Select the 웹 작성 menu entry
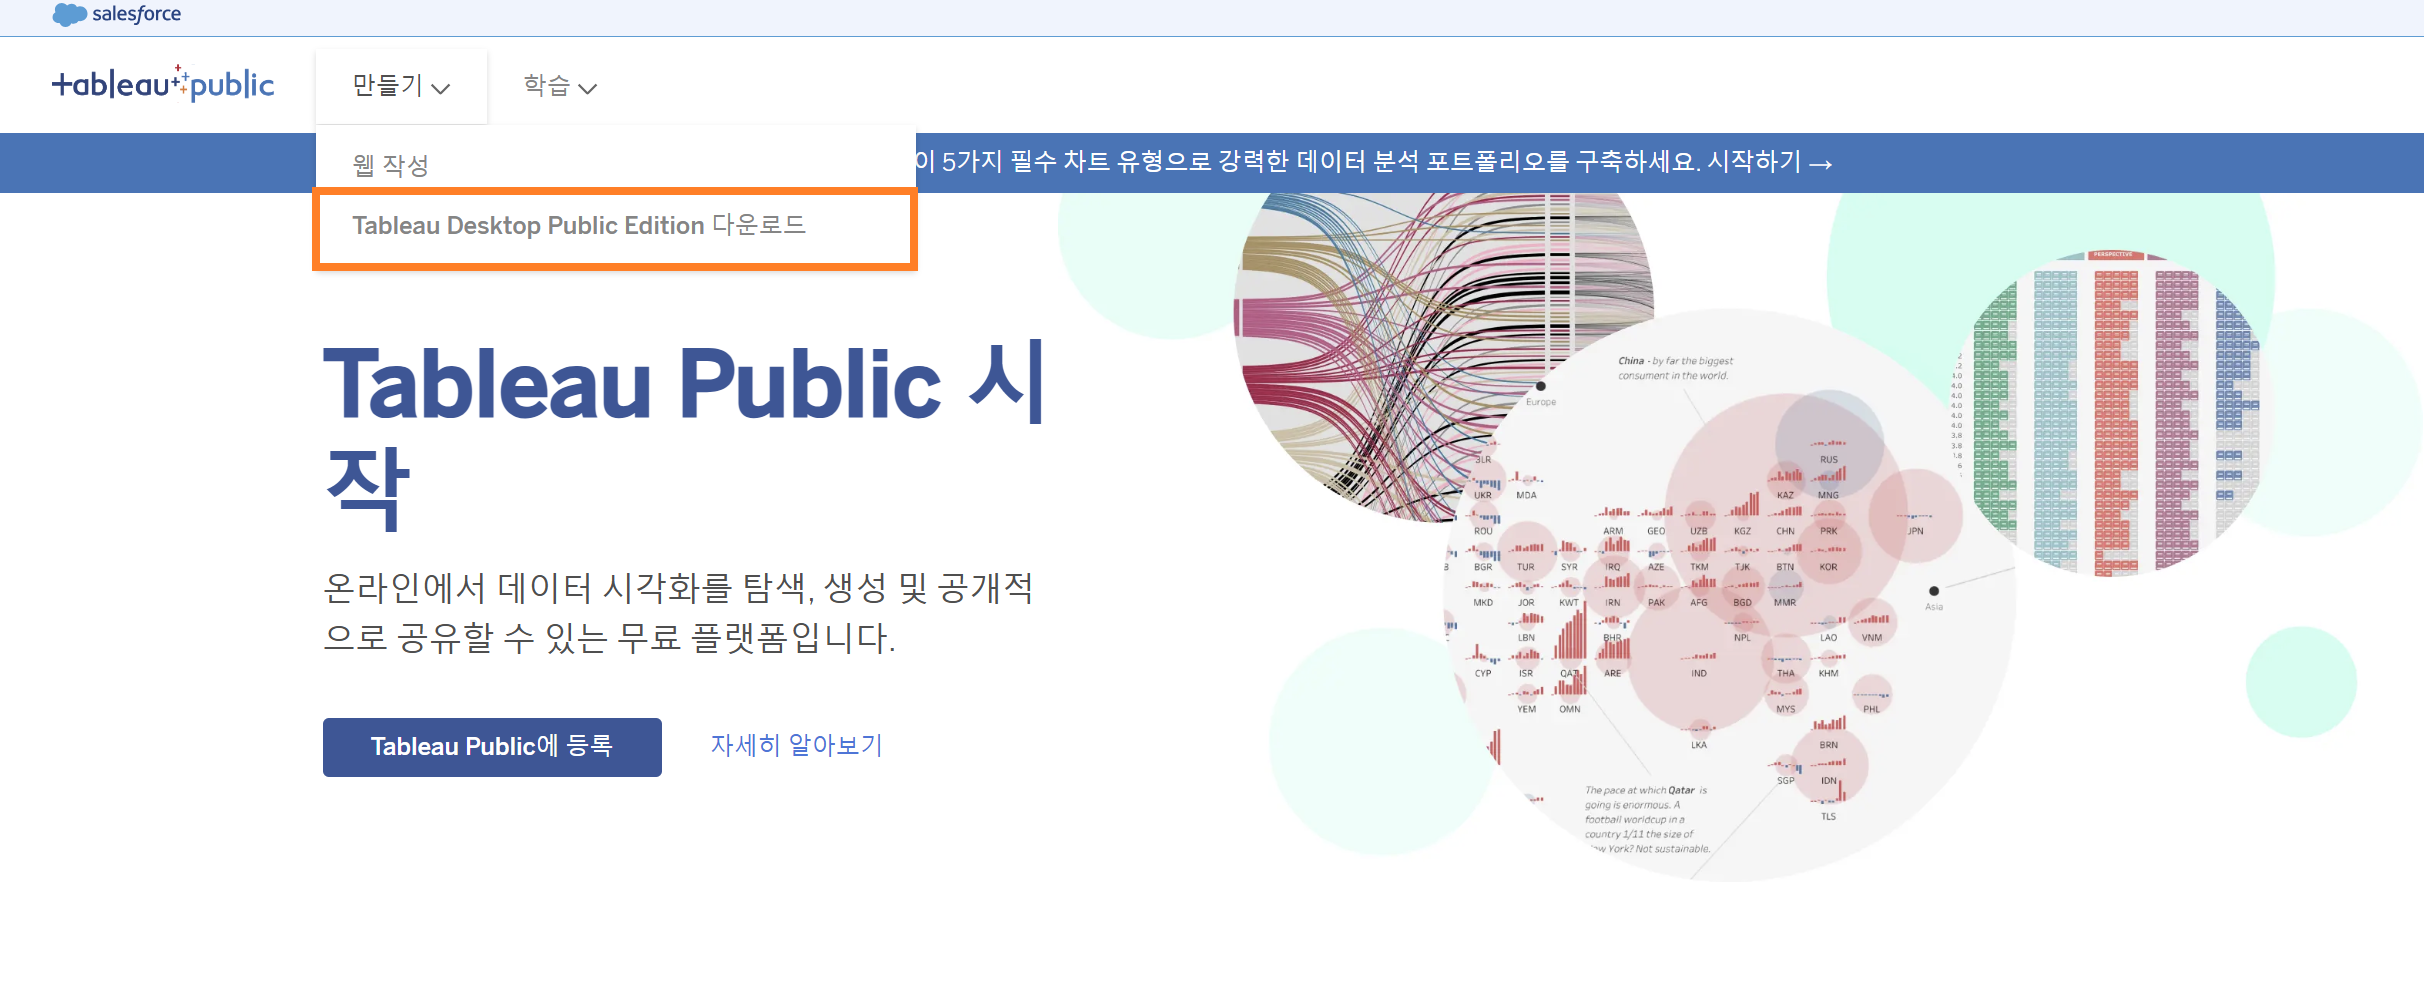Image resolution: width=2424 pixels, height=983 pixels. click(x=391, y=165)
